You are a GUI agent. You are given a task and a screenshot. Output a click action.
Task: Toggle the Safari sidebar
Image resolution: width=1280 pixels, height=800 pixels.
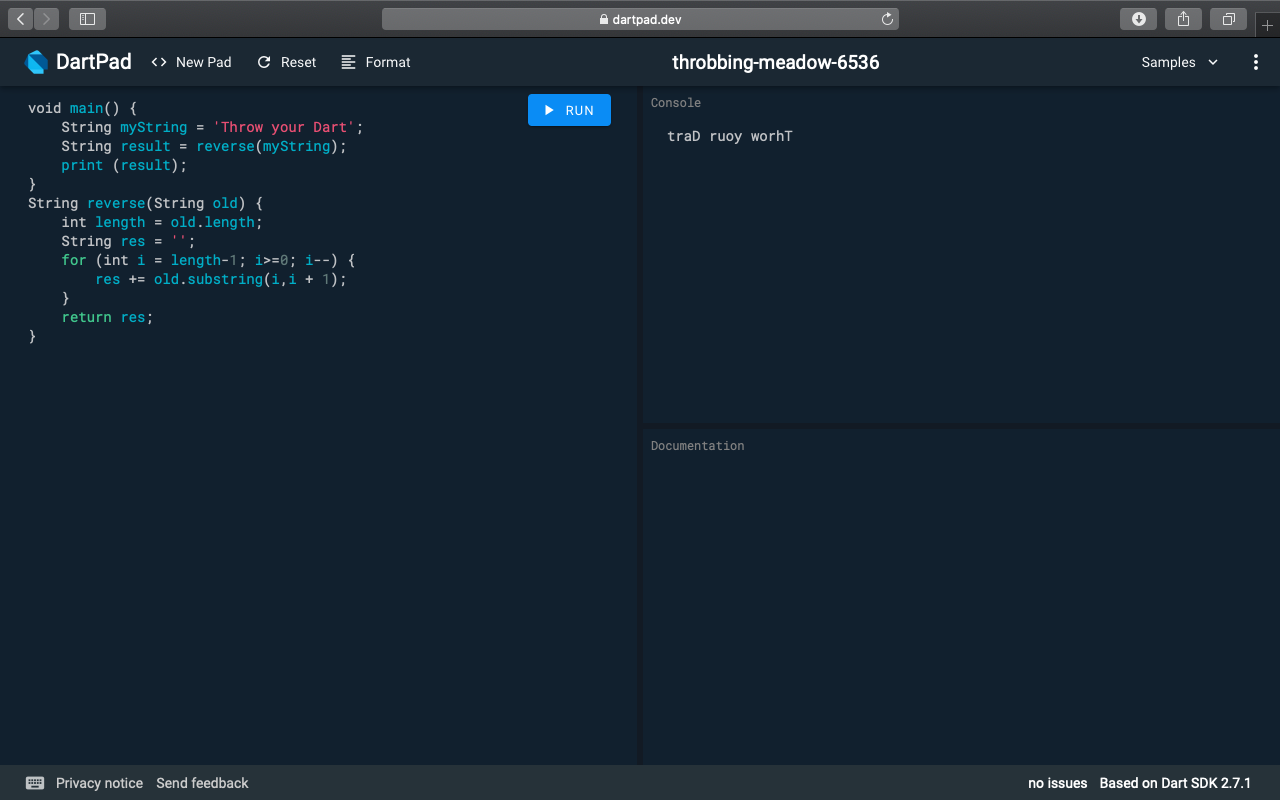point(87,18)
